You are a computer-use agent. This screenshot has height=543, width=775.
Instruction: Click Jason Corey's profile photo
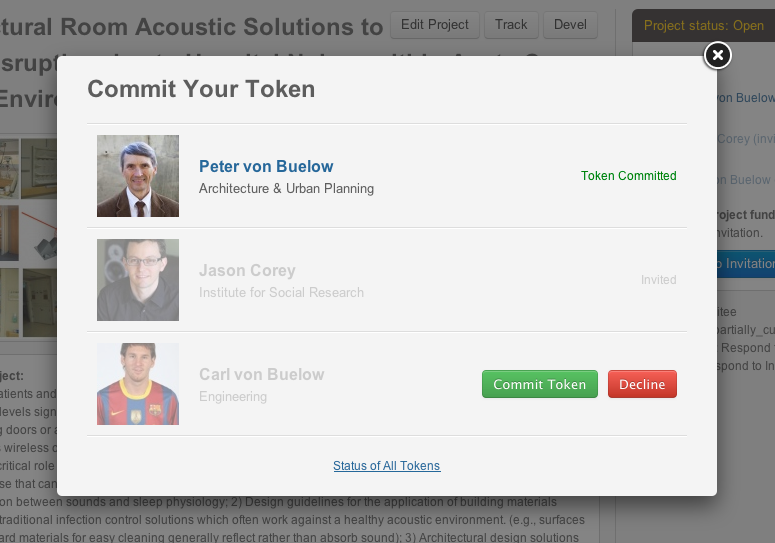click(138, 280)
